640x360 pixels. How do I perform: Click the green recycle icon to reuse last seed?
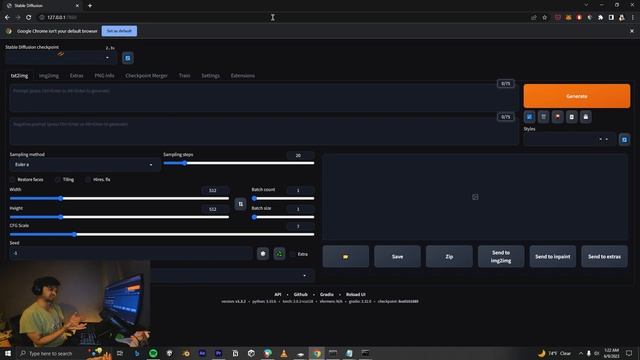(x=279, y=253)
